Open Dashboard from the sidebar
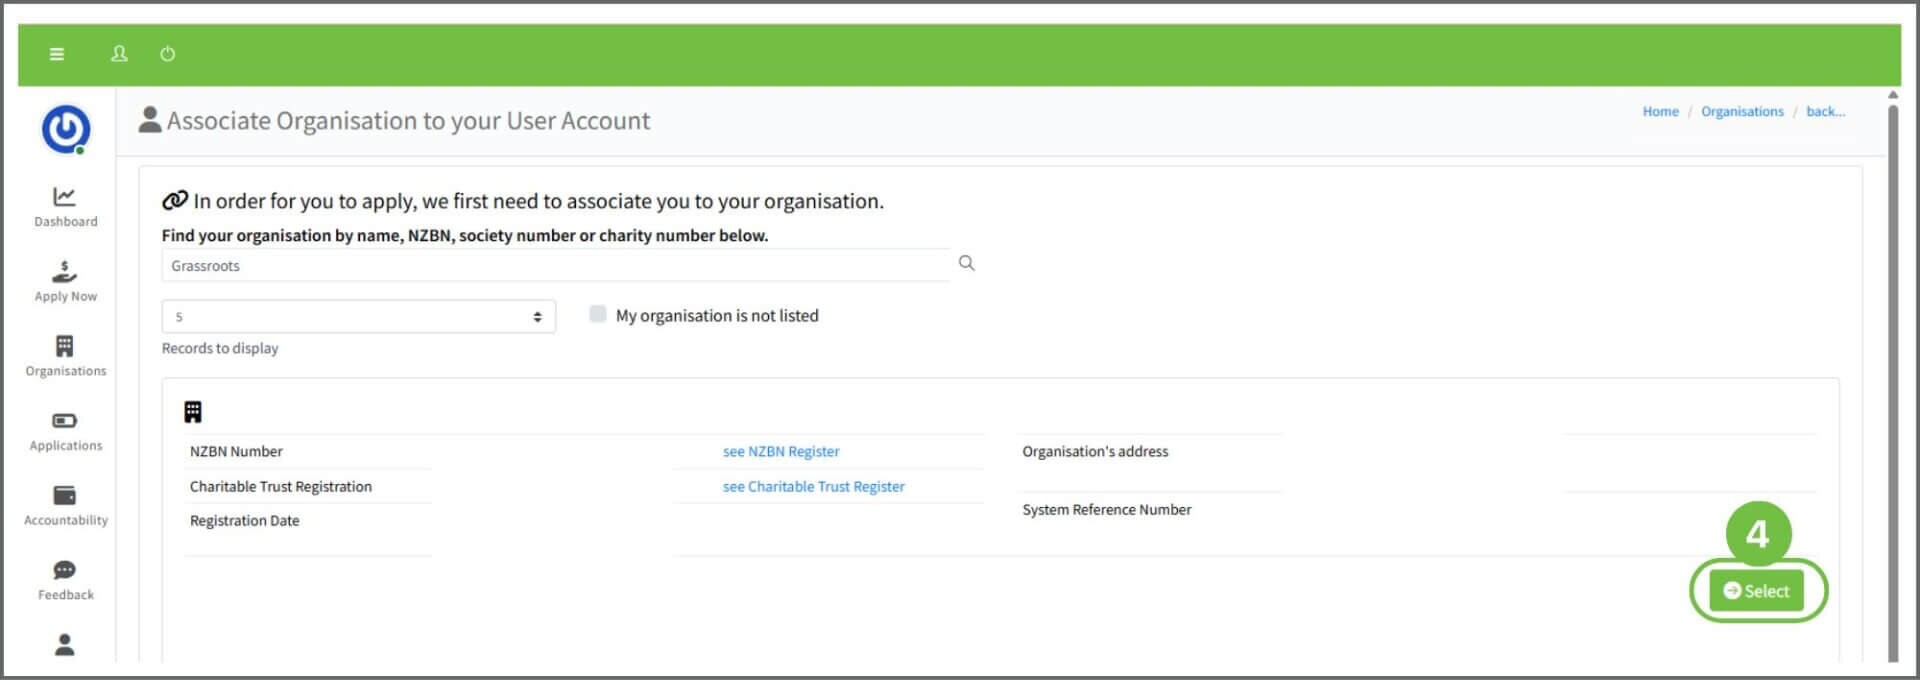The image size is (1920, 685). point(66,206)
